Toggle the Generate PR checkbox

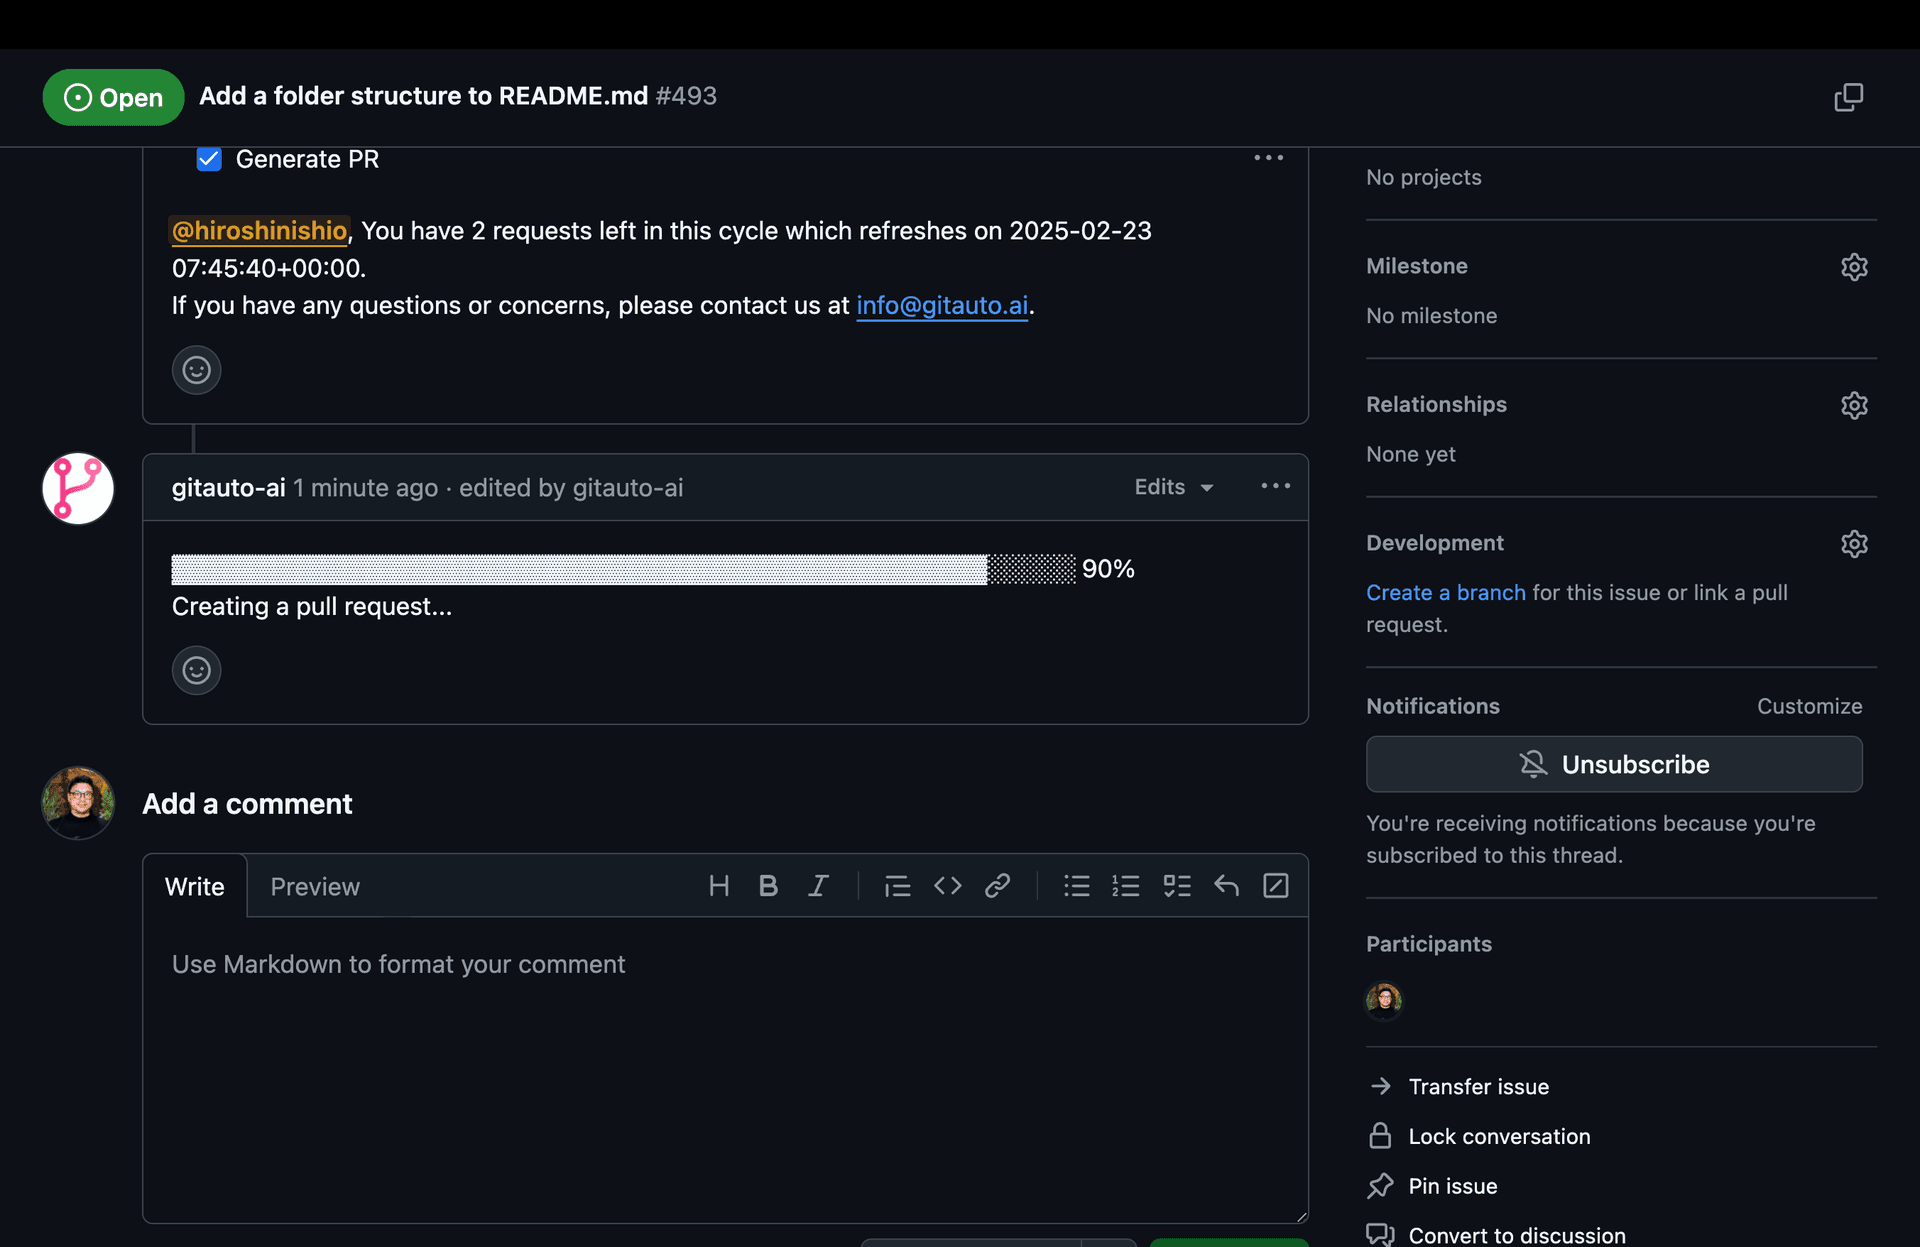click(209, 159)
